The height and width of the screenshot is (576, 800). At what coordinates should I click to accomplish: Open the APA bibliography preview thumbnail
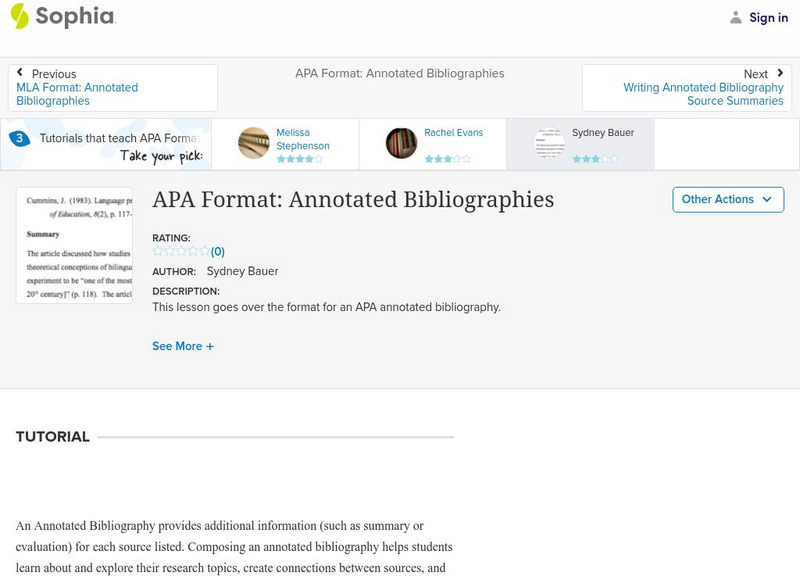coord(74,245)
